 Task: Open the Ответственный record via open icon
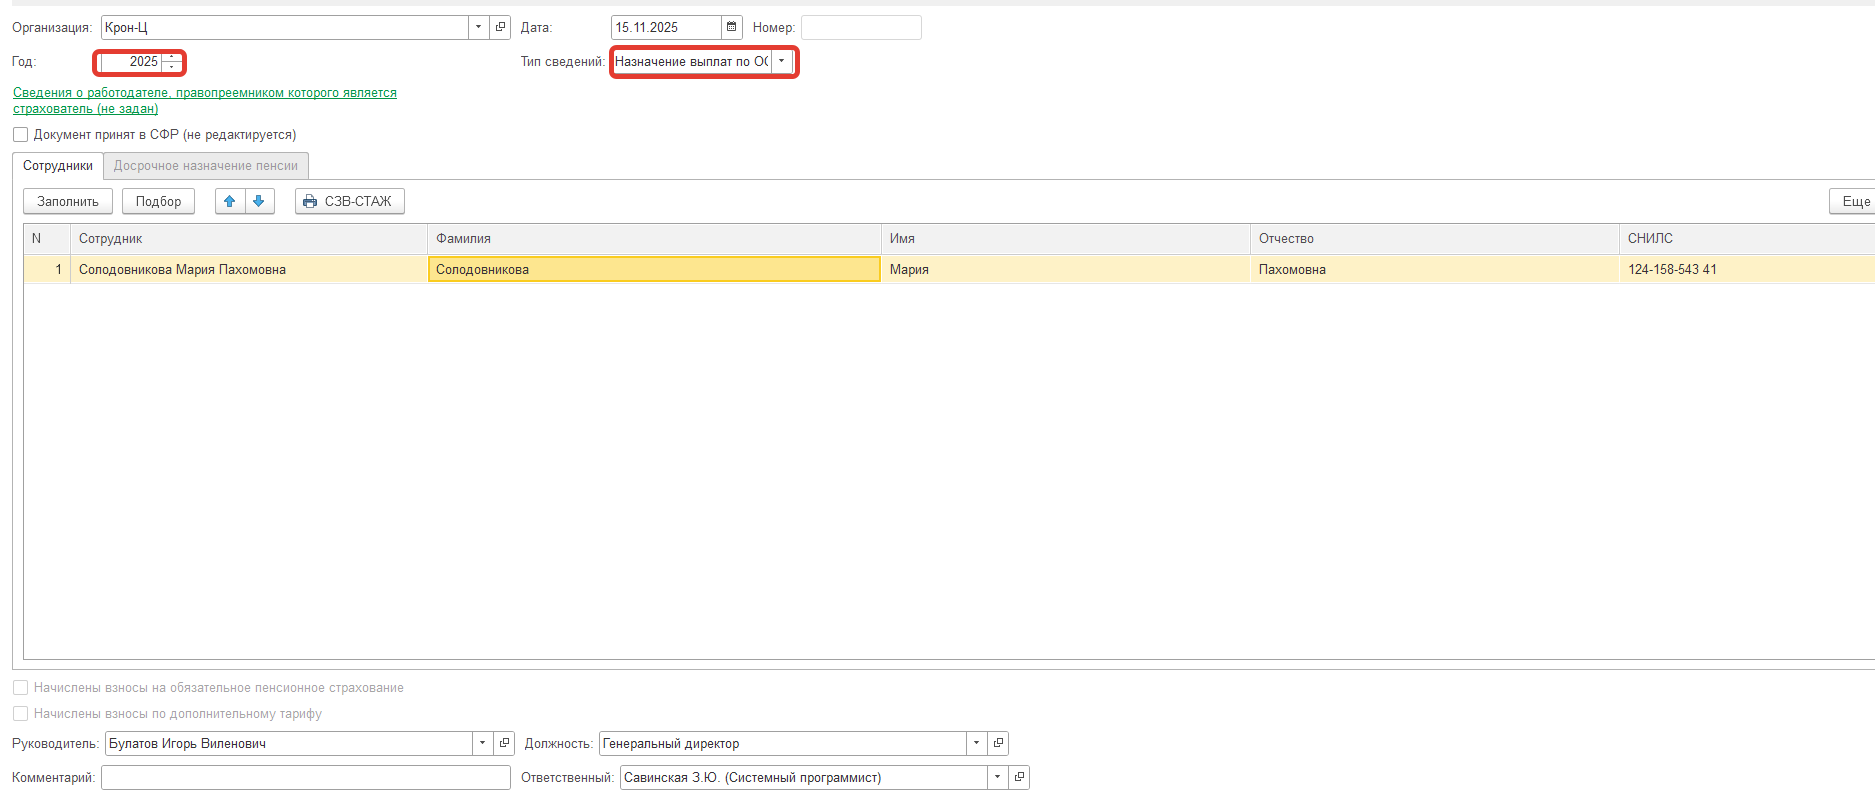click(x=1019, y=777)
